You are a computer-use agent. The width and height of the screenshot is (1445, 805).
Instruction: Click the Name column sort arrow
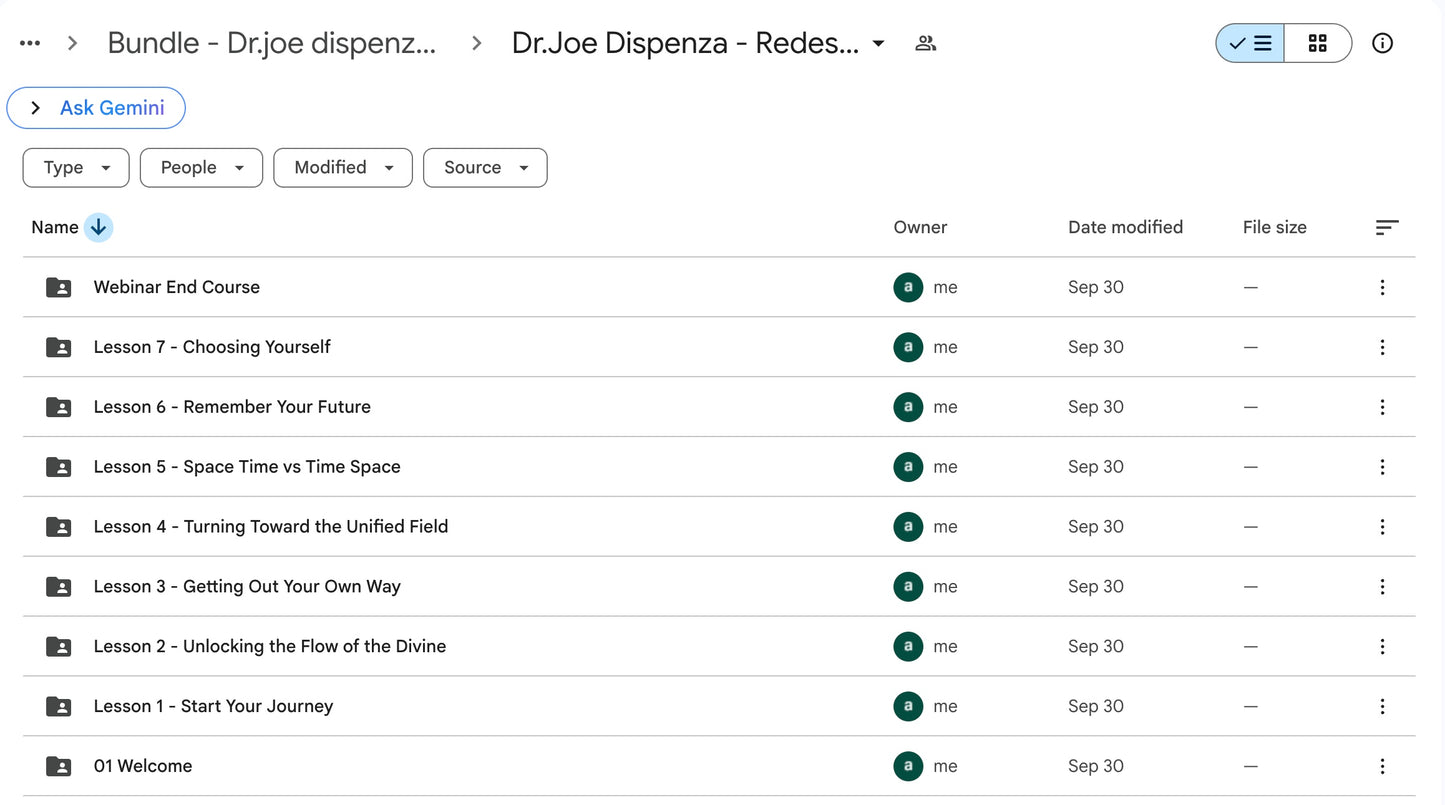click(x=98, y=227)
